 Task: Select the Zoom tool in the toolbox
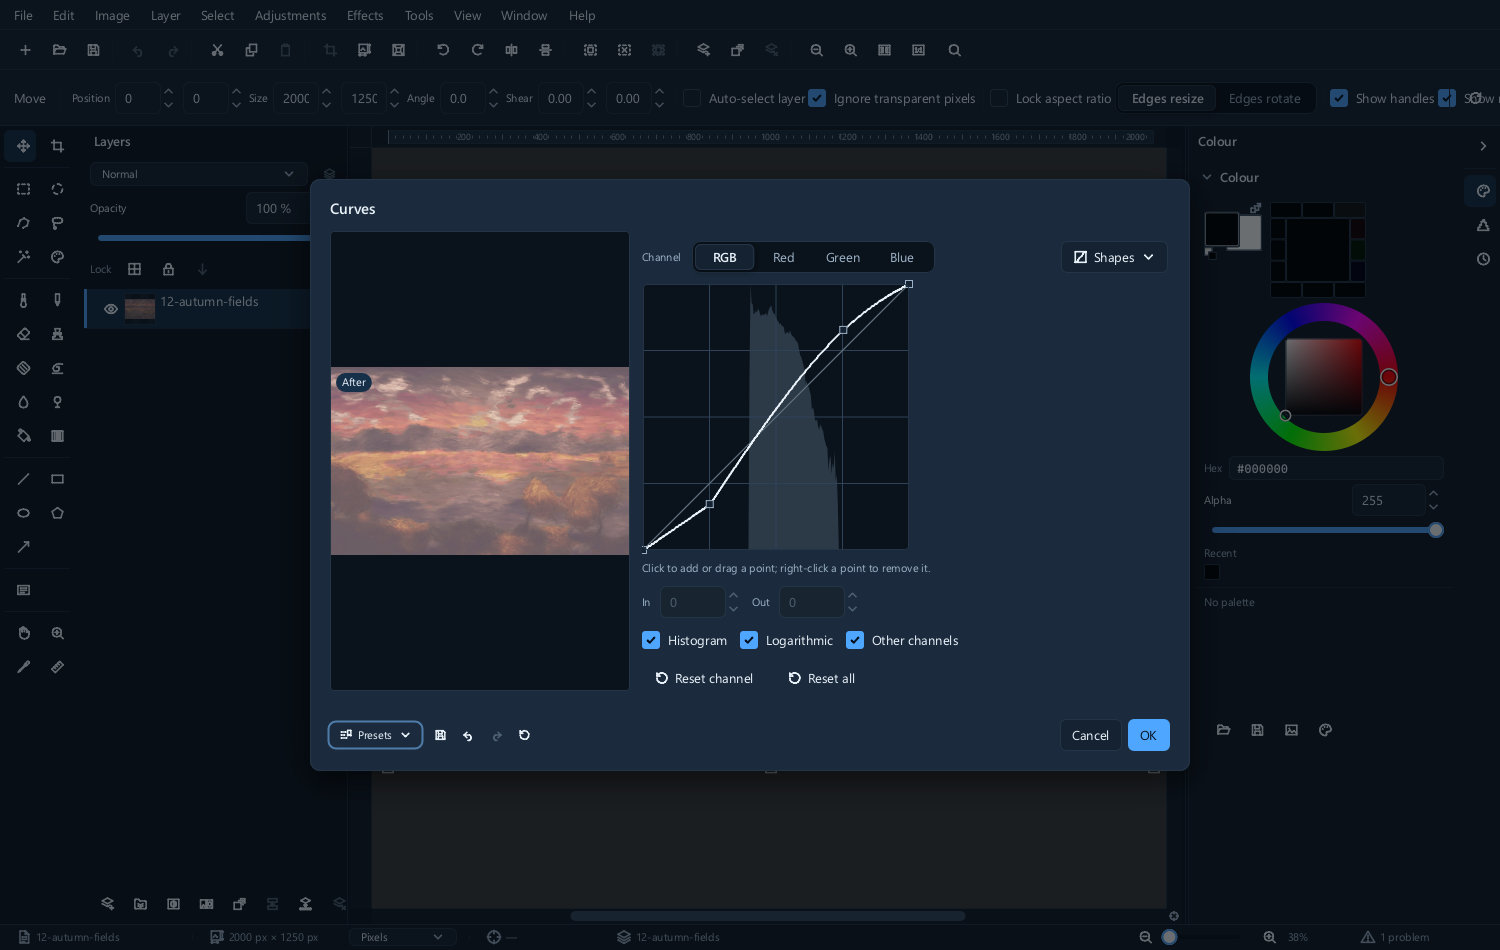click(x=57, y=633)
